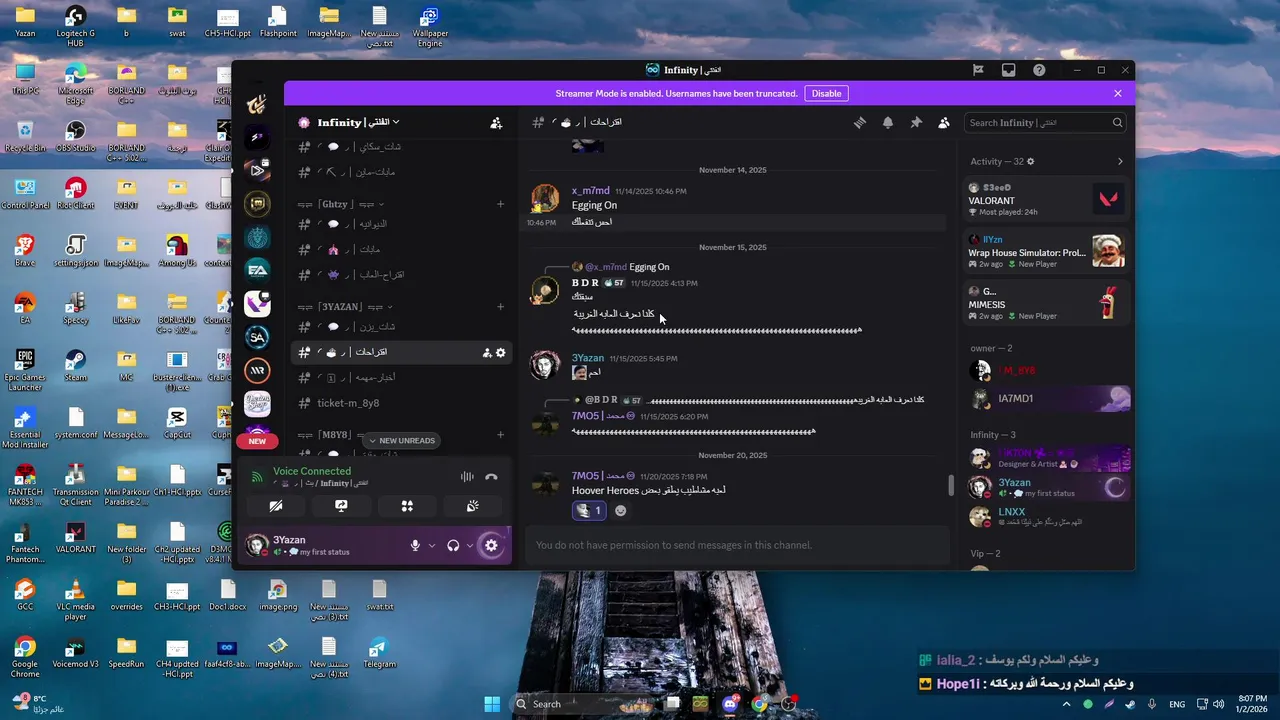Image resolution: width=1280 pixels, height=720 pixels.
Task: Disable Streamer Mode button
Action: (826, 93)
